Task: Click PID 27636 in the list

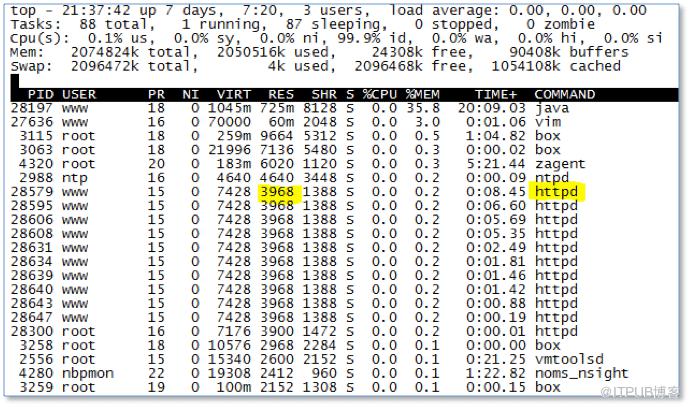Action: pyautogui.click(x=32, y=122)
